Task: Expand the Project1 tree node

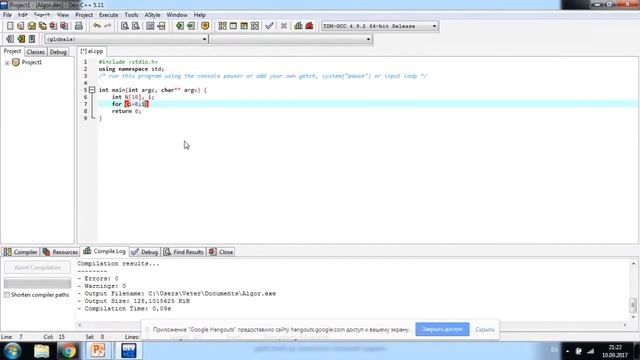Action: point(7,62)
